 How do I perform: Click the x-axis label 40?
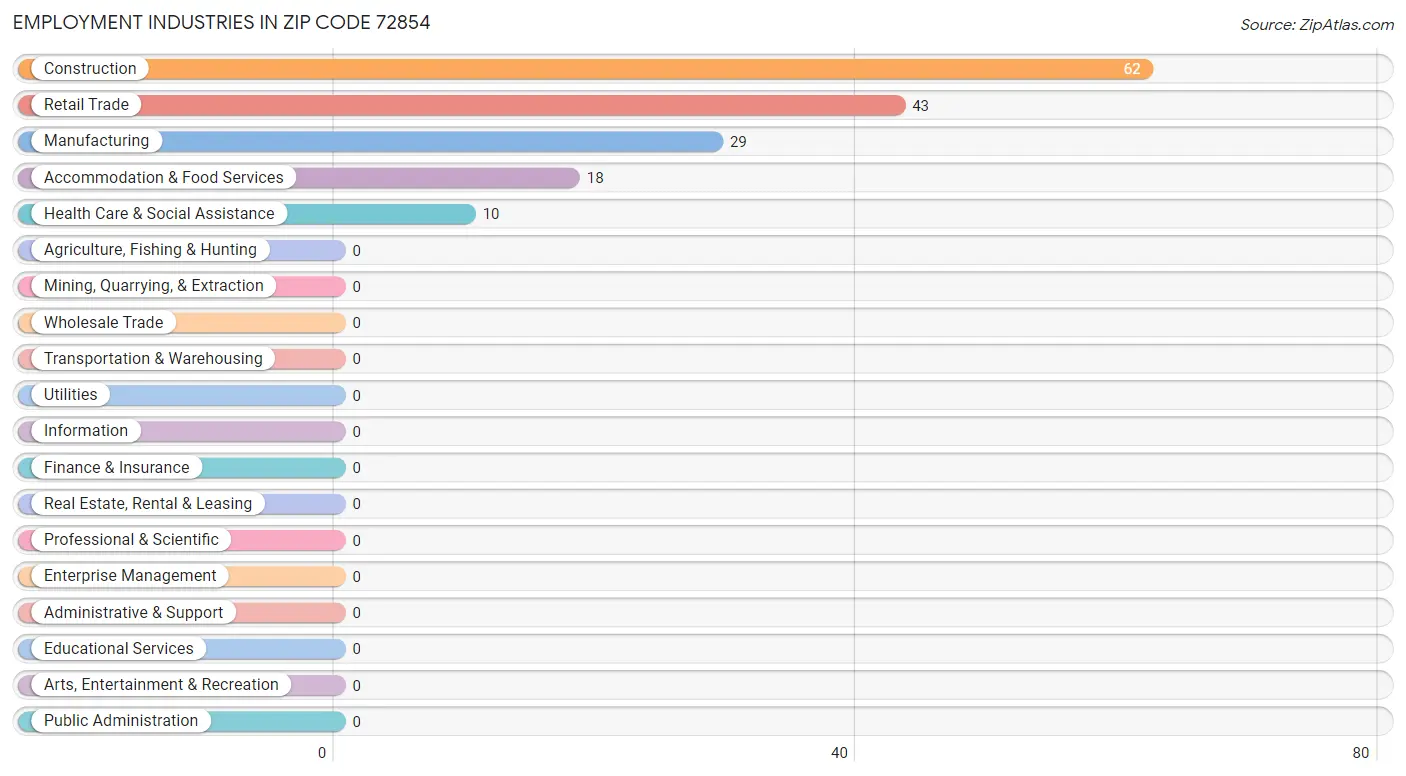click(x=840, y=753)
